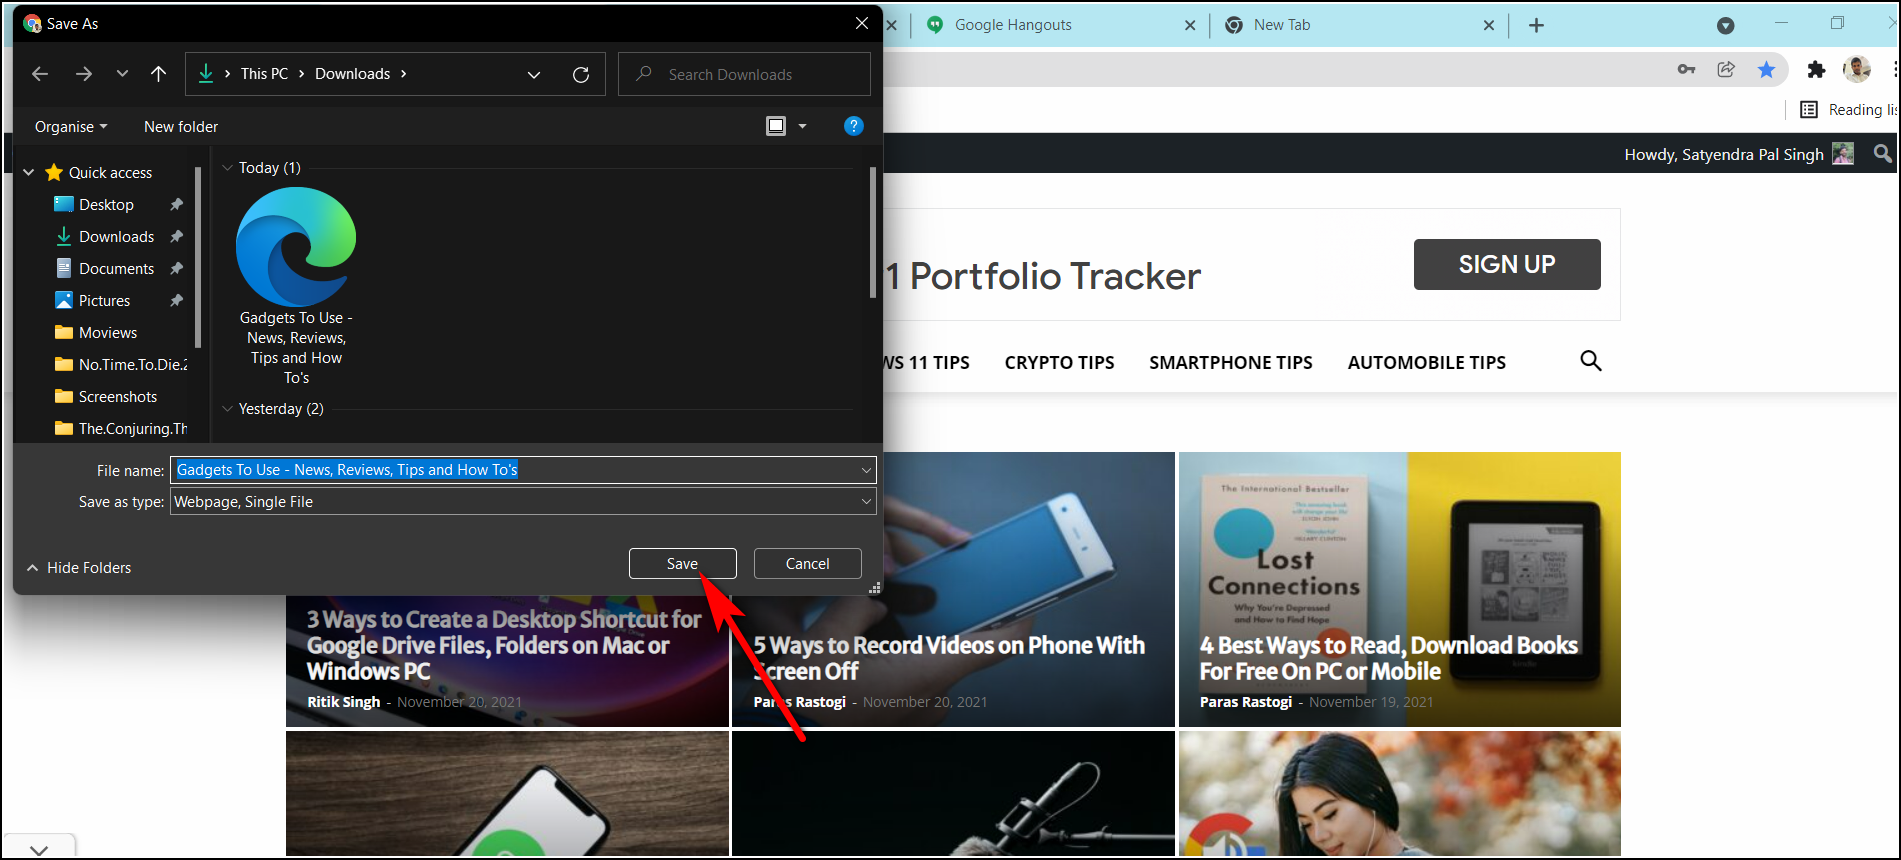The width and height of the screenshot is (1901, 860).
Task: Open SMARTPHONE TIPS menu item
Action: point(1231,363)
